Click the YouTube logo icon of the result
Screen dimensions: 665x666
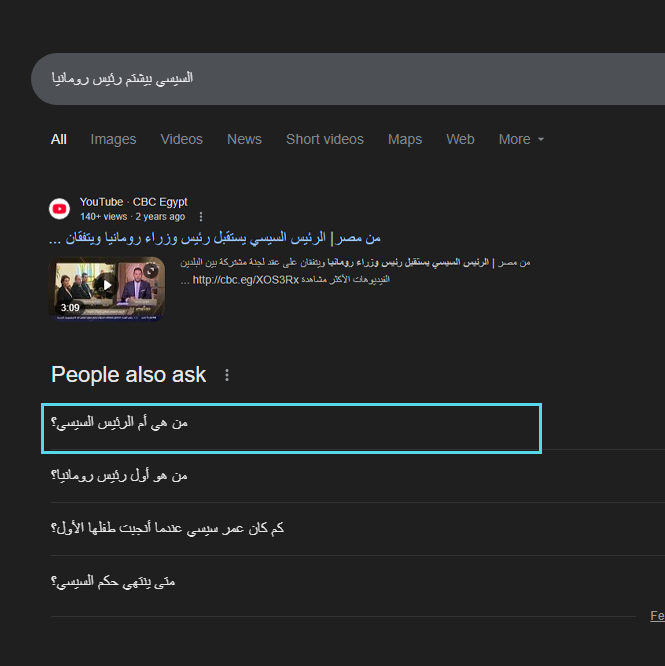(x=59, y=209)
